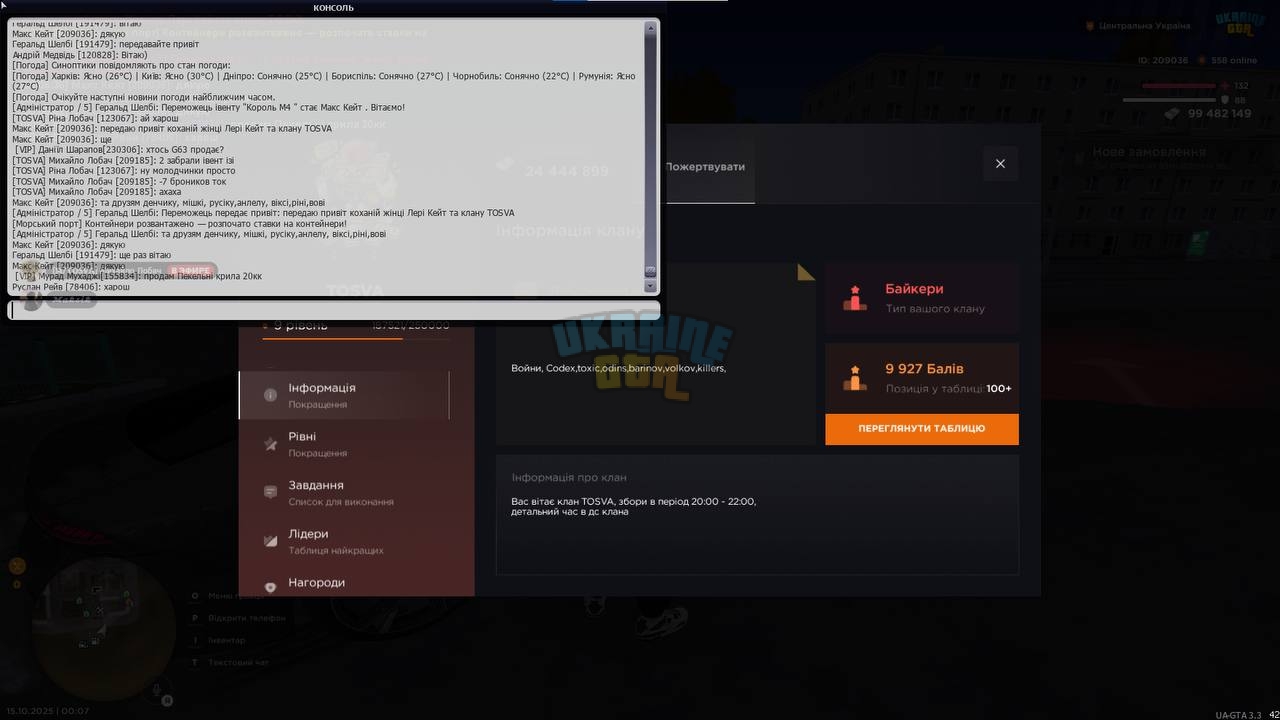Click the 558 online counter text
Viewport: 1280px width, 720px height.
[1233, 60]
